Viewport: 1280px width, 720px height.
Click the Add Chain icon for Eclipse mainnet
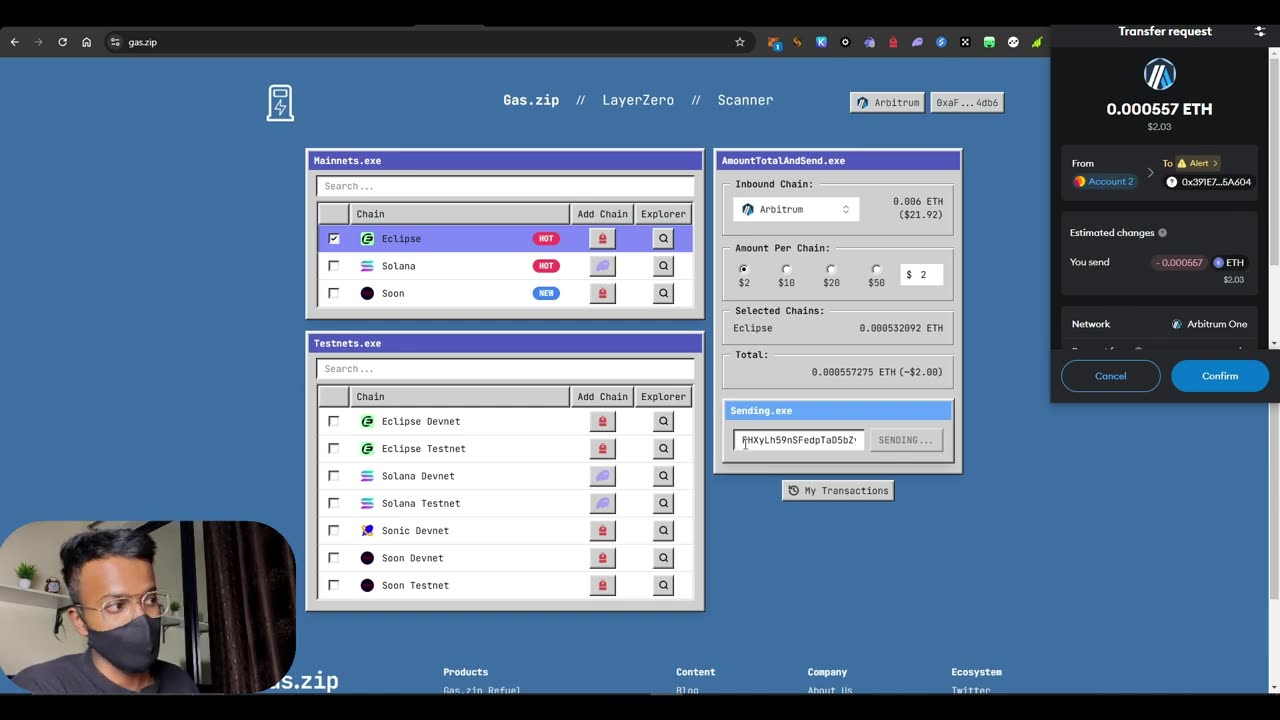602,239
